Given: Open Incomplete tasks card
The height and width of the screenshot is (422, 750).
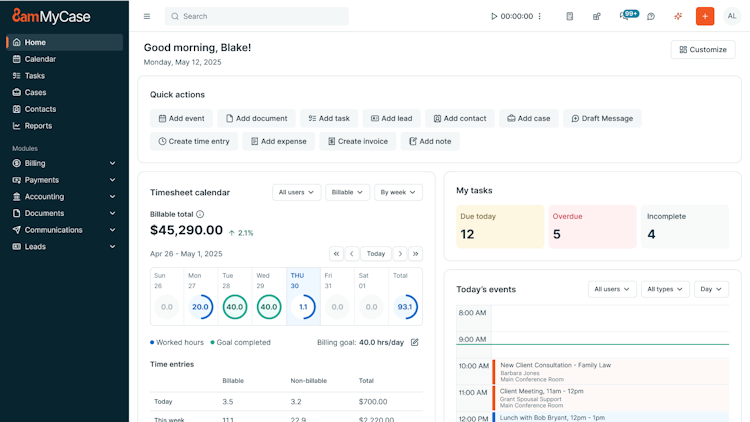Looking at the screenshot, I should [684, 226].
